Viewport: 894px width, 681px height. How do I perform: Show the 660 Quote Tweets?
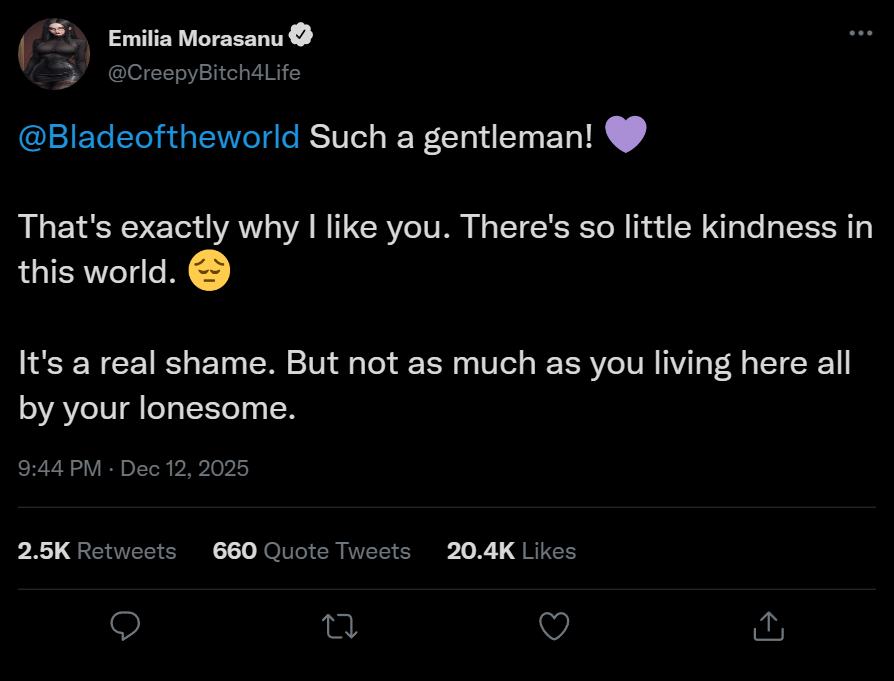[x=311, y=551]
